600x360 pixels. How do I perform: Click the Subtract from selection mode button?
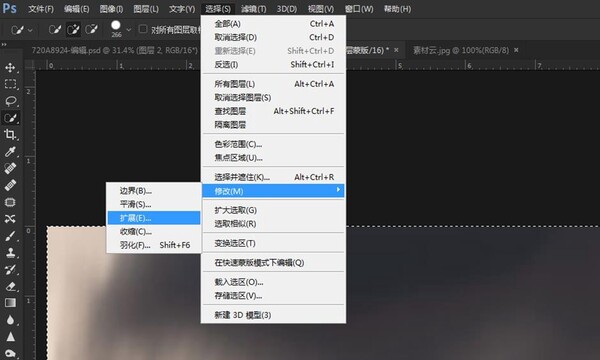91,29
